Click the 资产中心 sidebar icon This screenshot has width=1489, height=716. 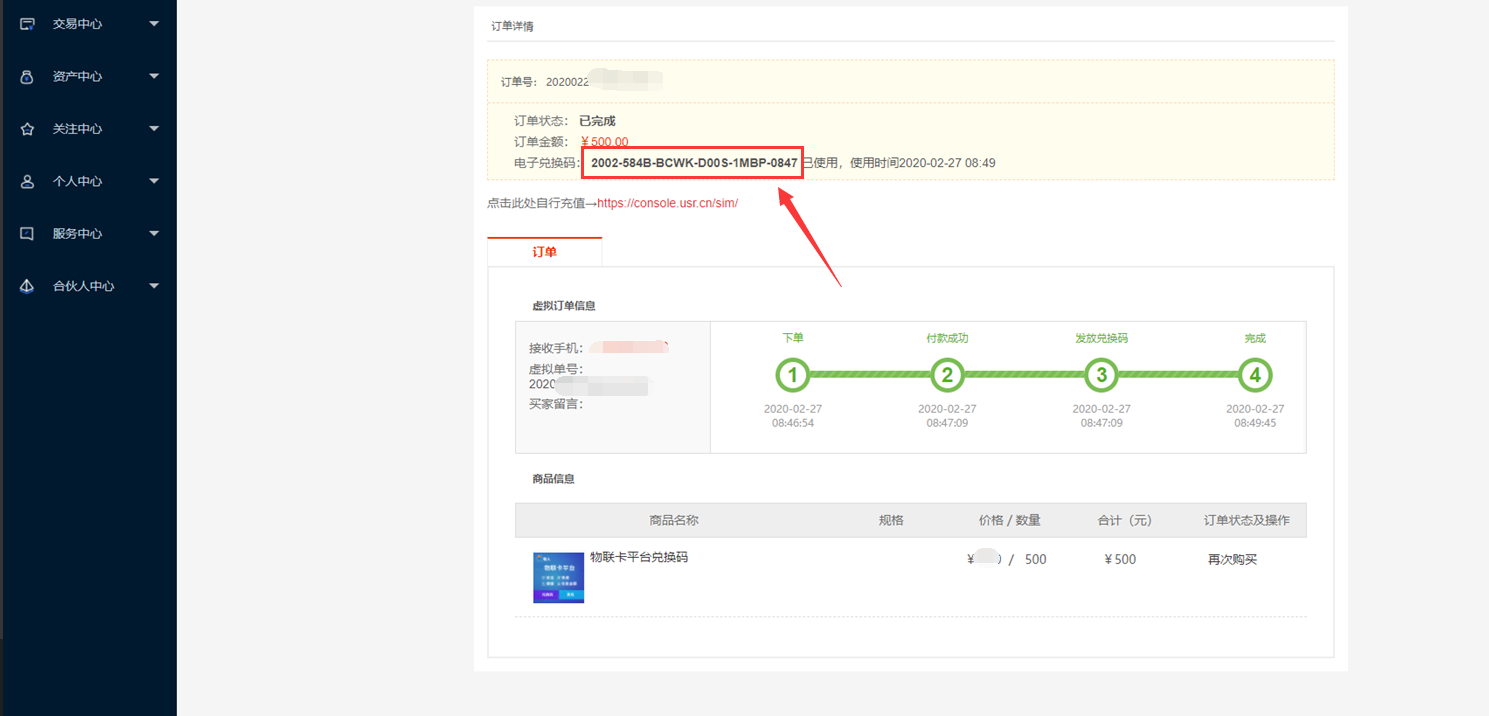28,76
